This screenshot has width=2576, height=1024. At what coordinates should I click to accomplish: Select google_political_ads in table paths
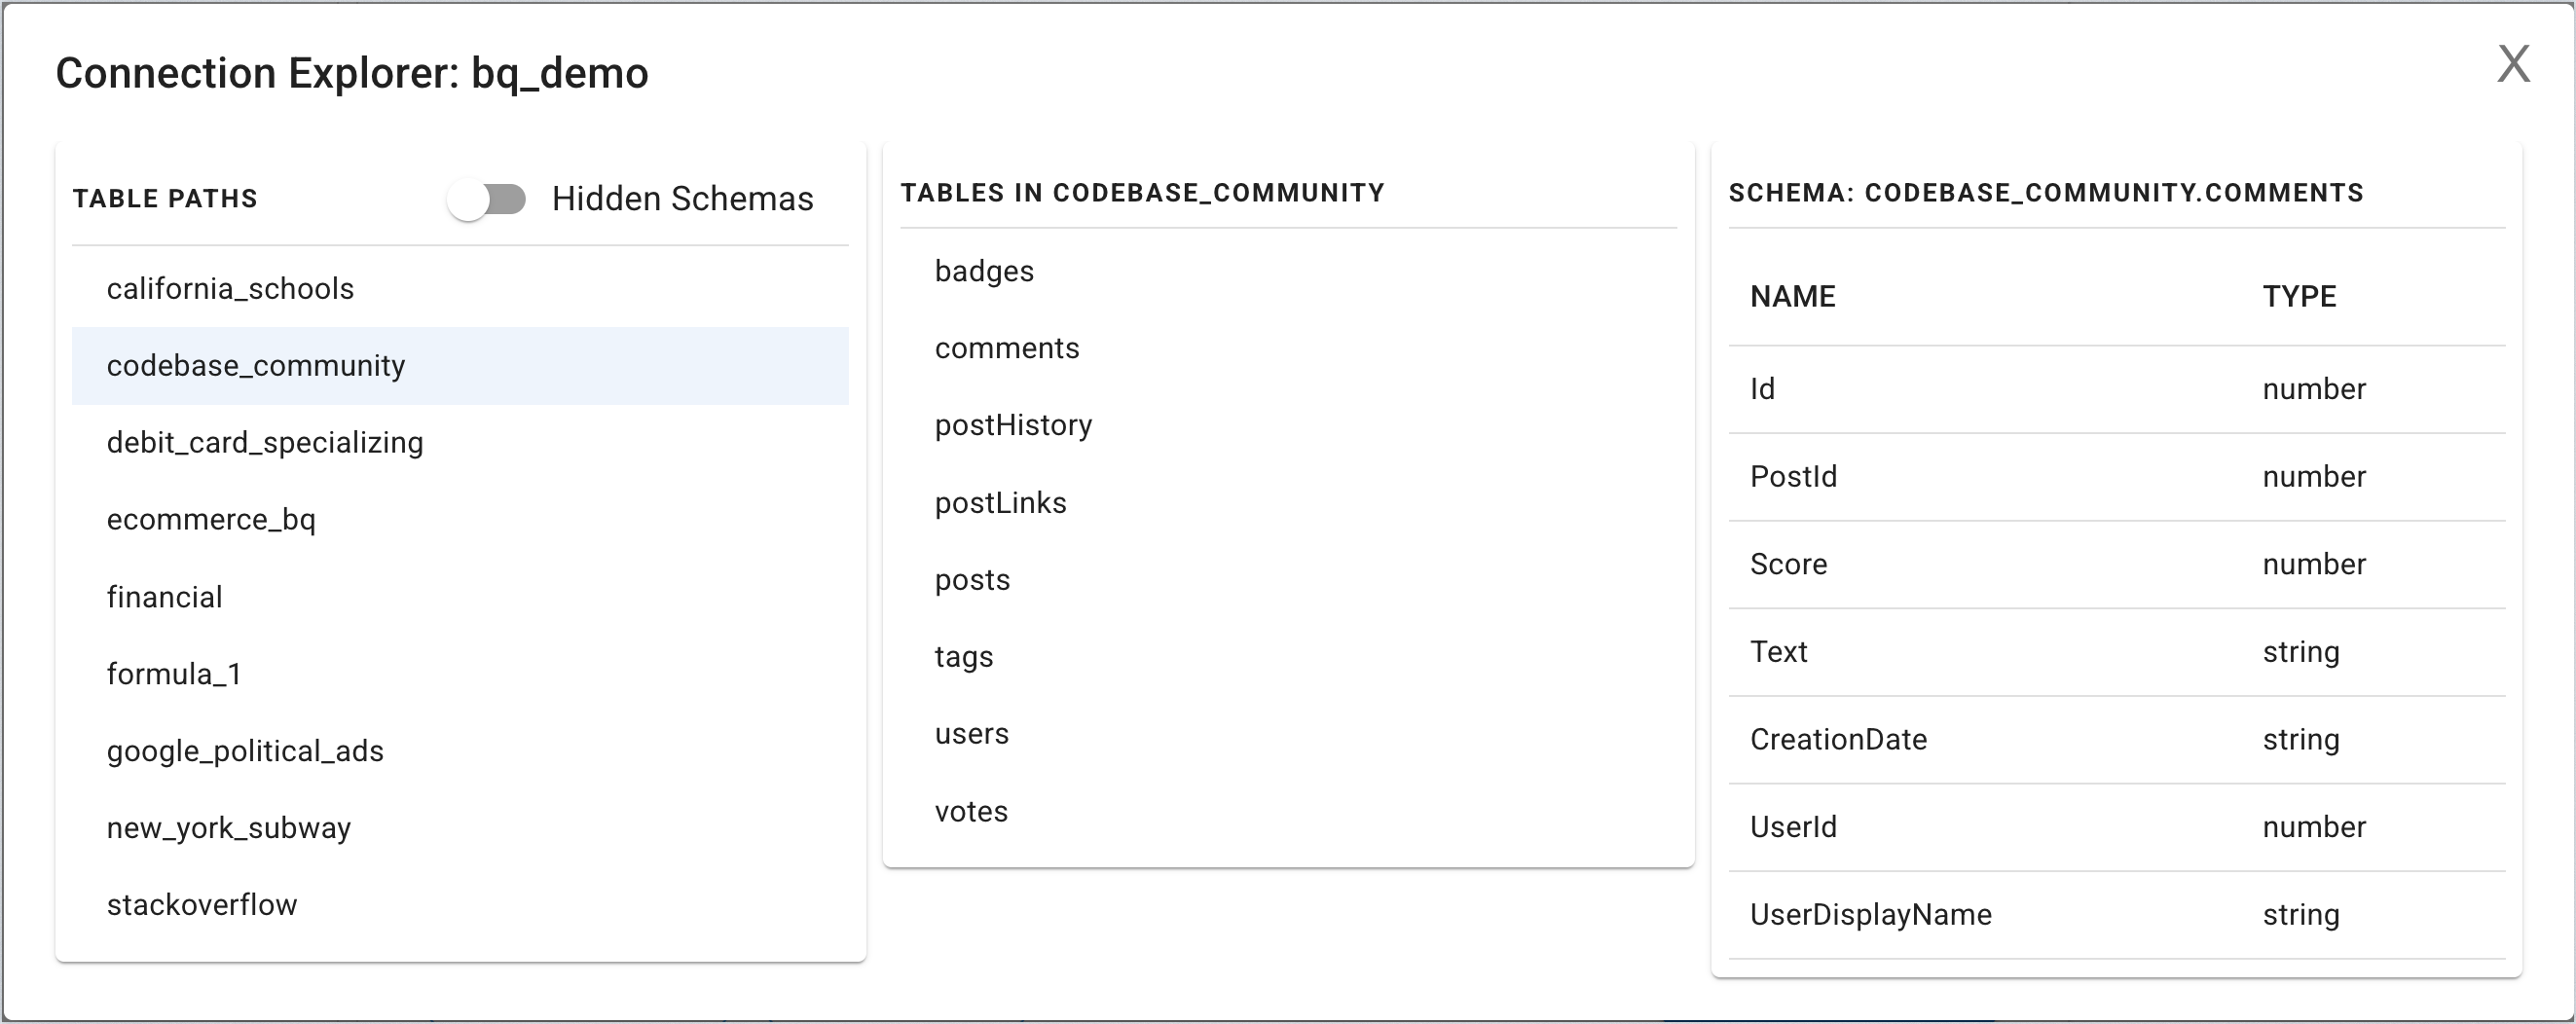[x=245, y=751]
